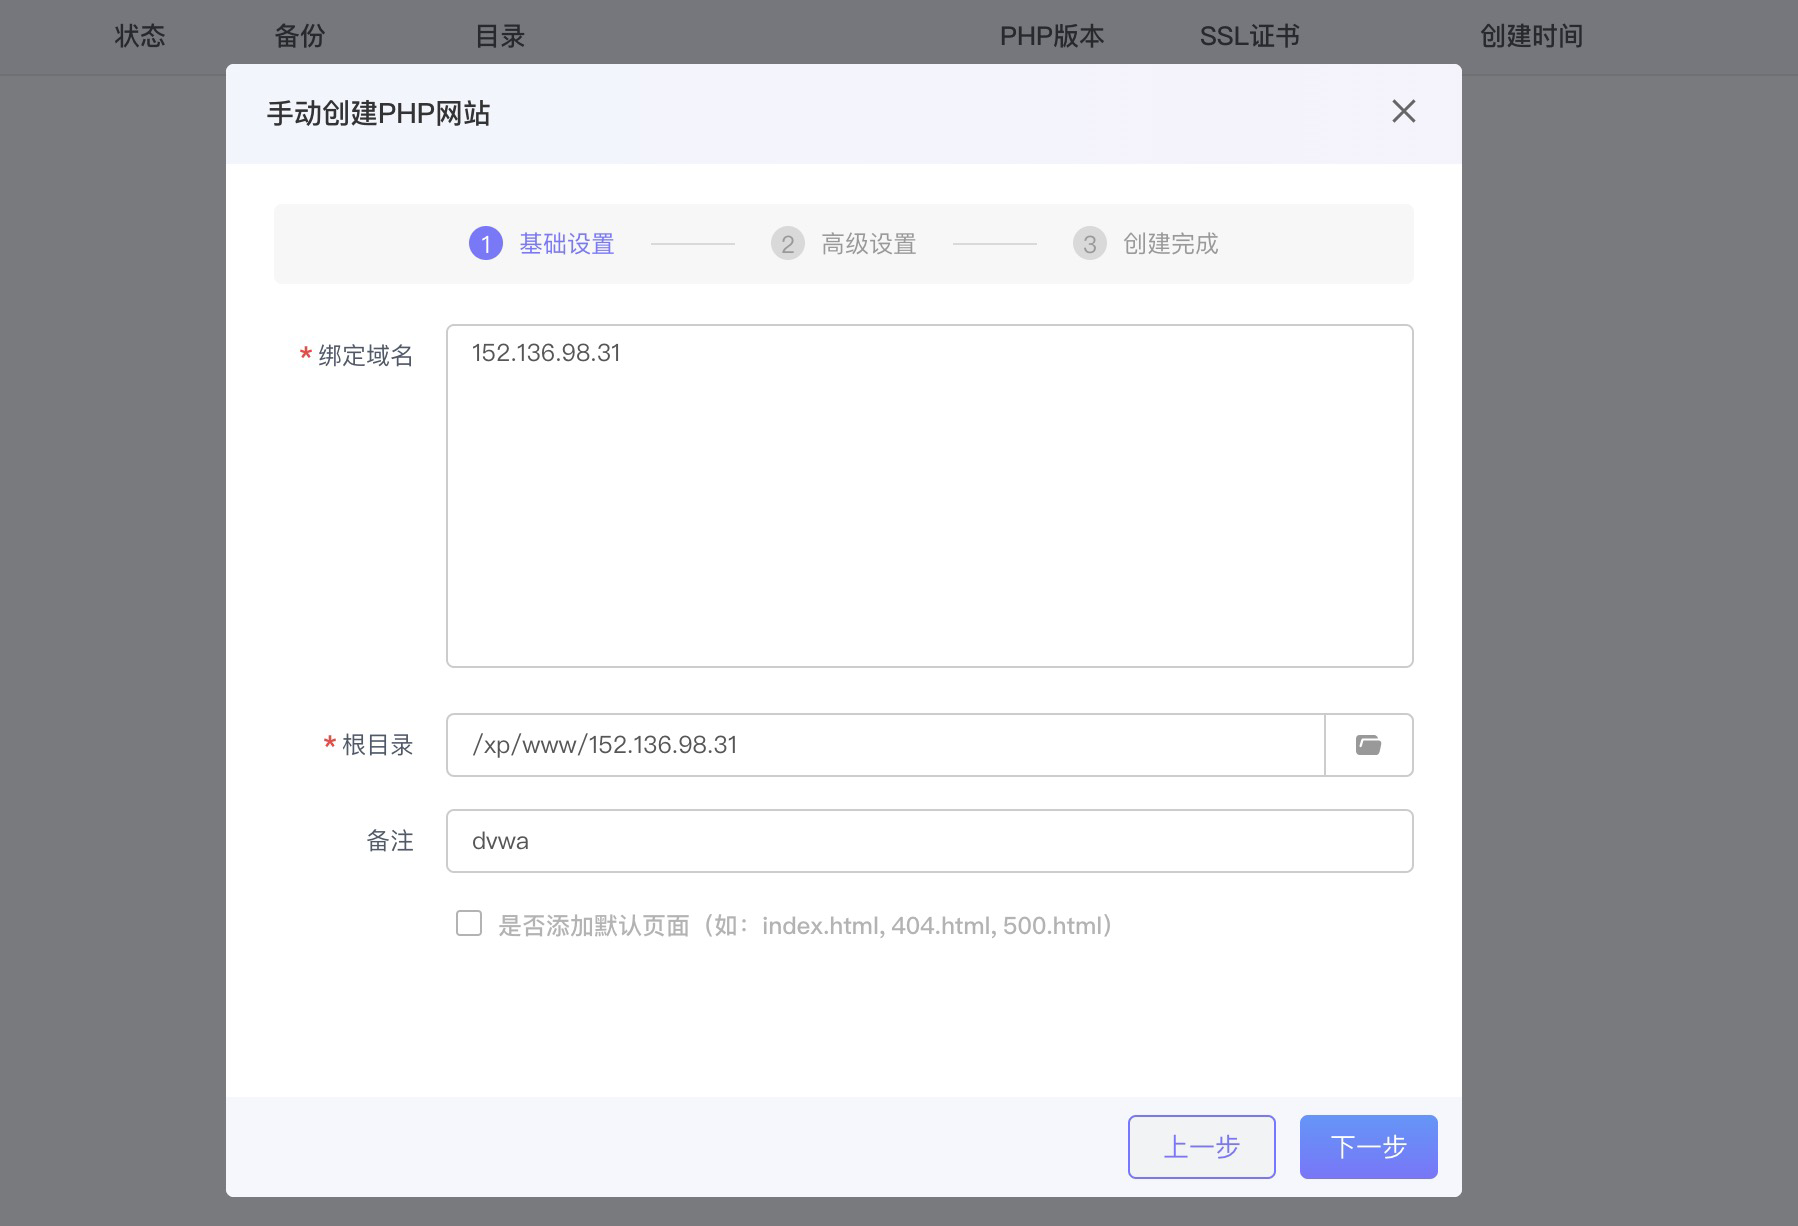Click the 状态 column header
Screen dimensions: 1798x1226
(x=140, y=36)
